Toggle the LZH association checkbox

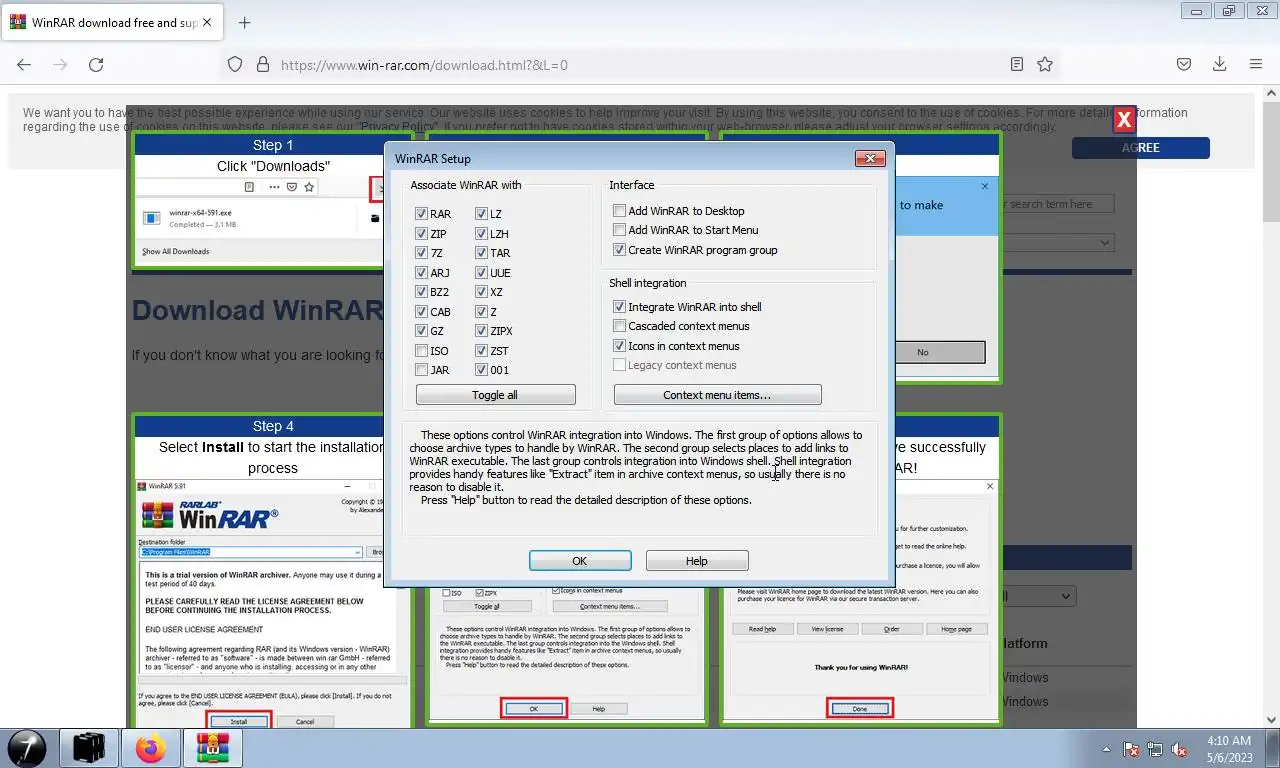[x=482, y=234]
